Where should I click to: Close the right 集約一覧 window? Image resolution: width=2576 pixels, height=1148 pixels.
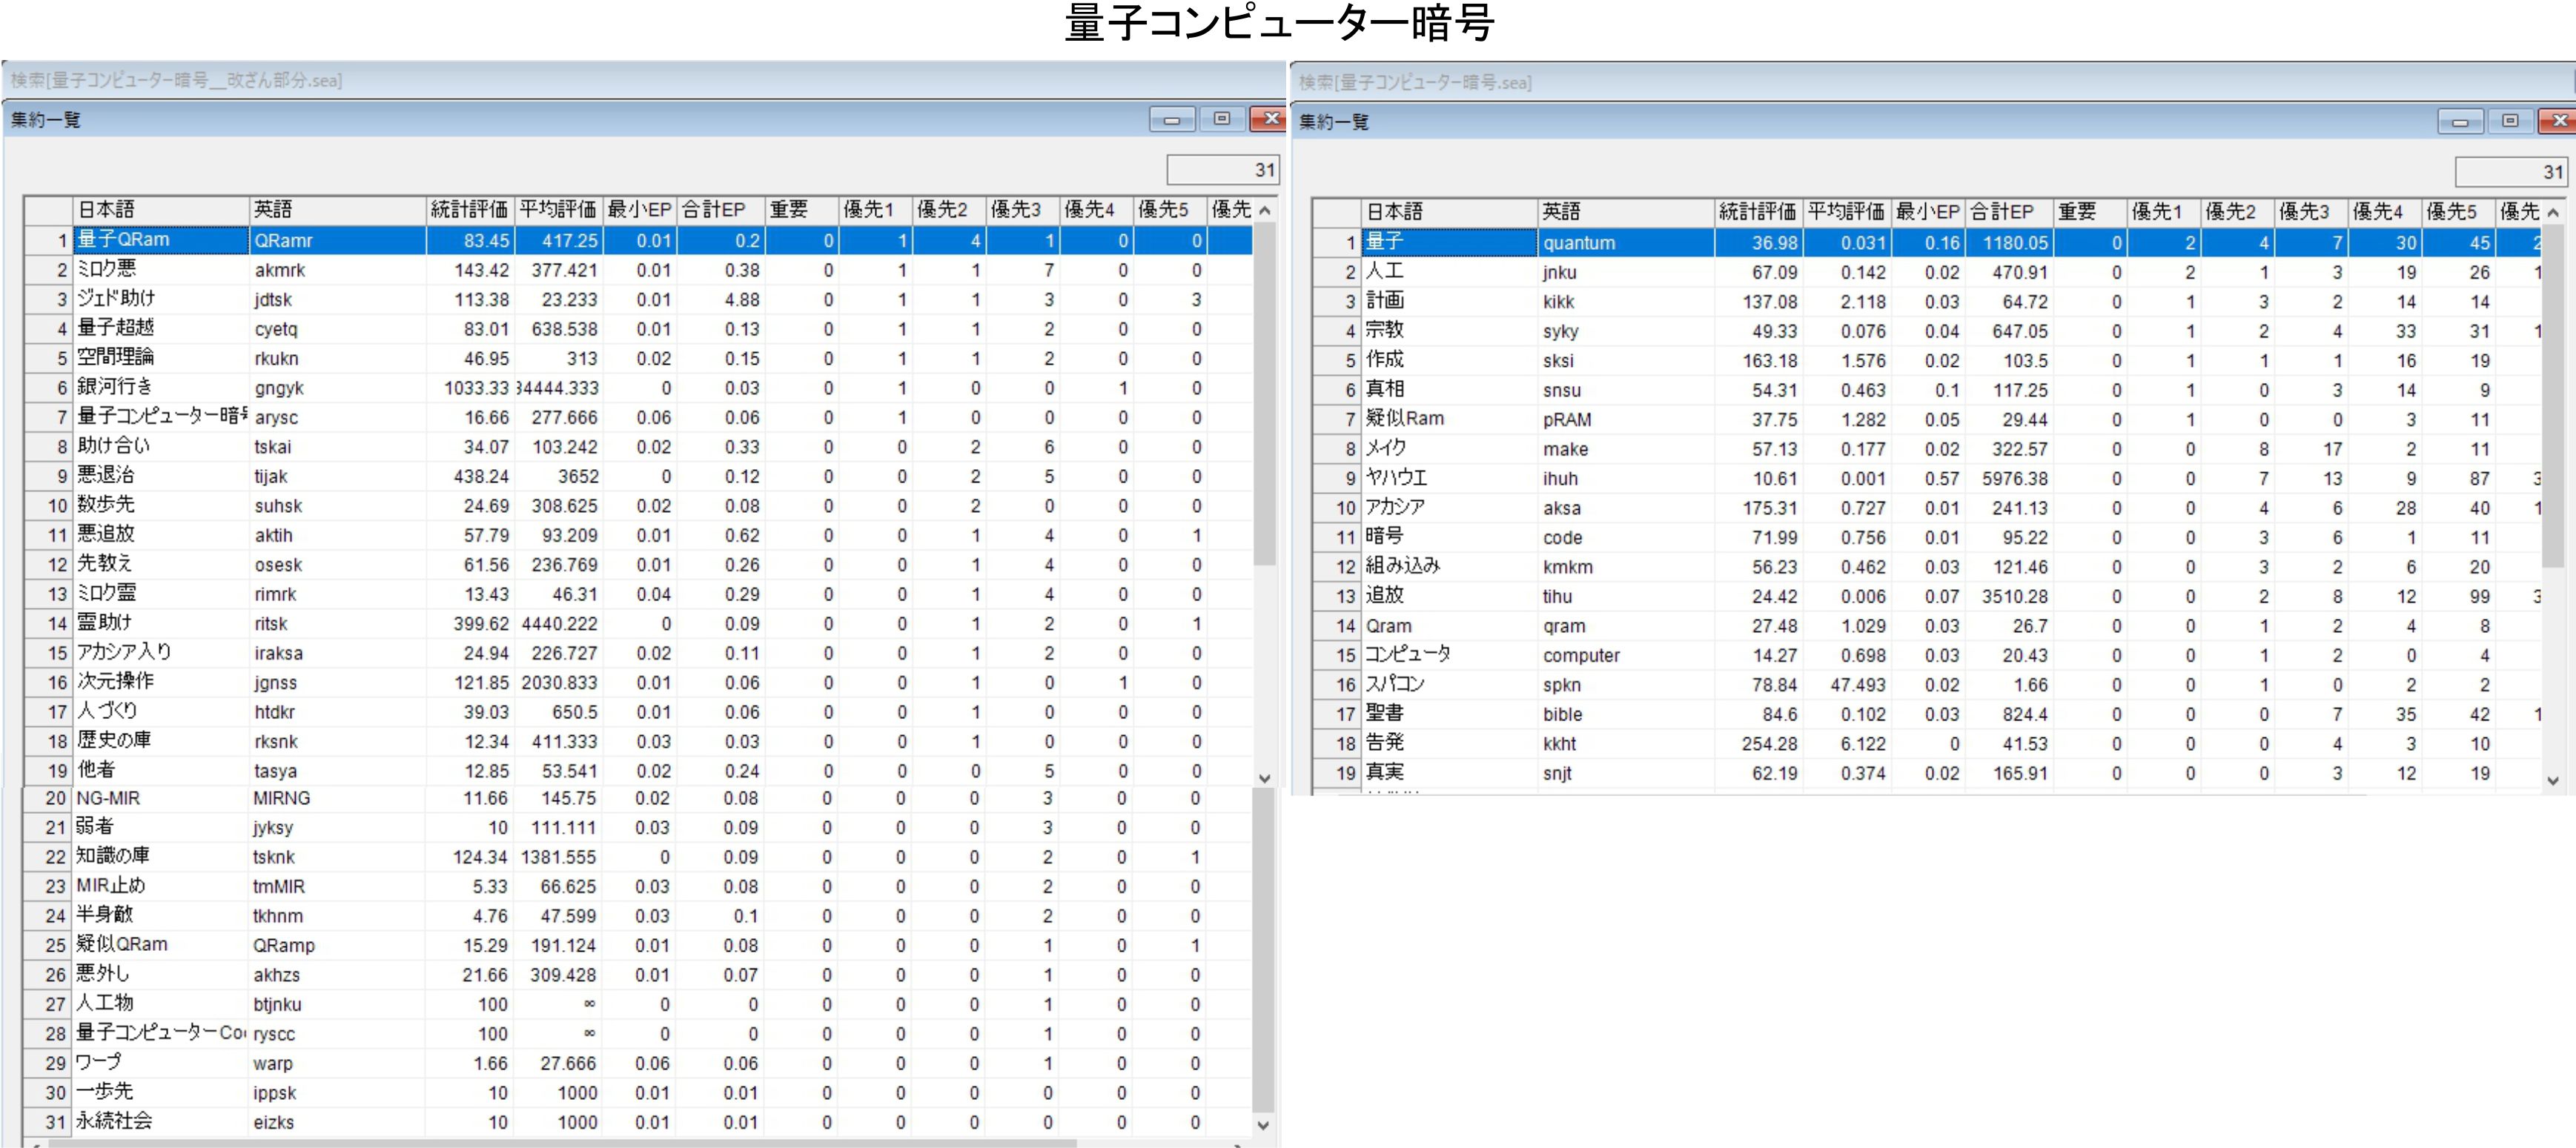tap(2558, 122)
